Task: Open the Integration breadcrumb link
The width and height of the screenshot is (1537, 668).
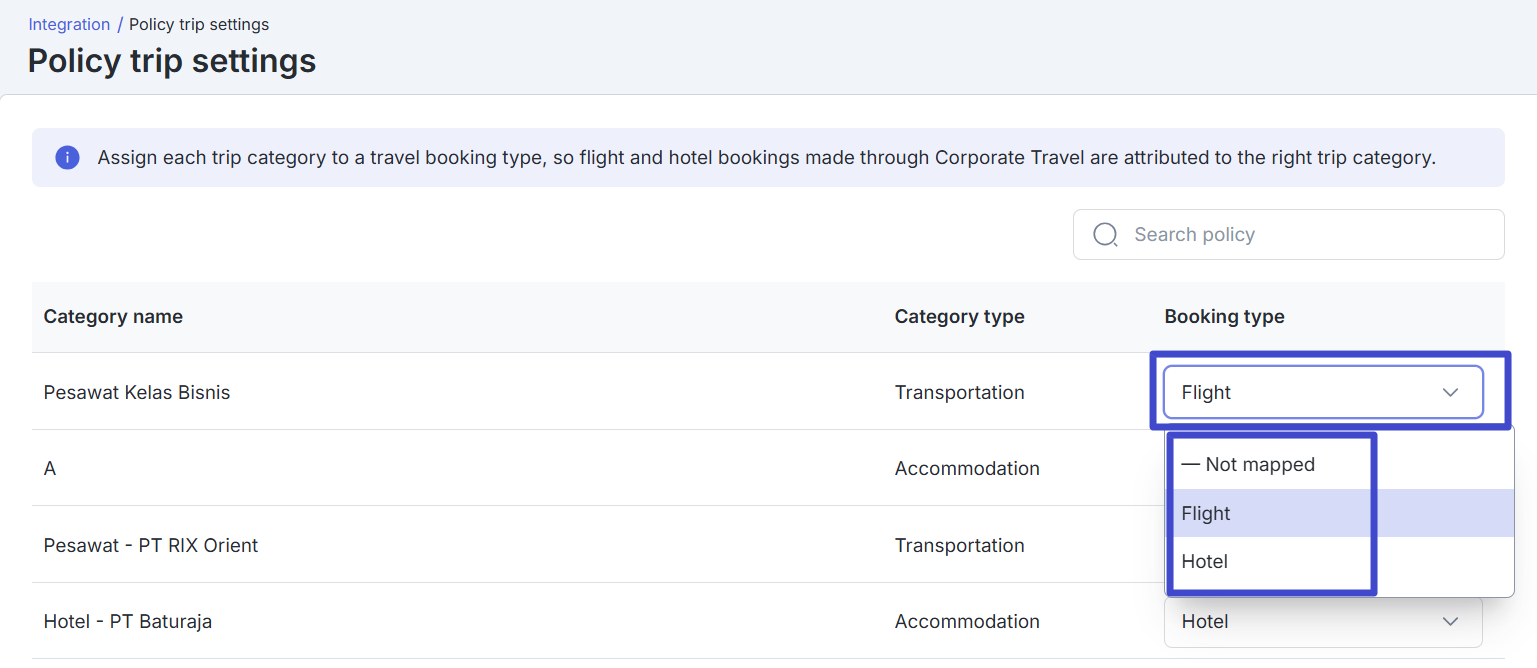Action: pyautogui.click(x=69, y=24)
